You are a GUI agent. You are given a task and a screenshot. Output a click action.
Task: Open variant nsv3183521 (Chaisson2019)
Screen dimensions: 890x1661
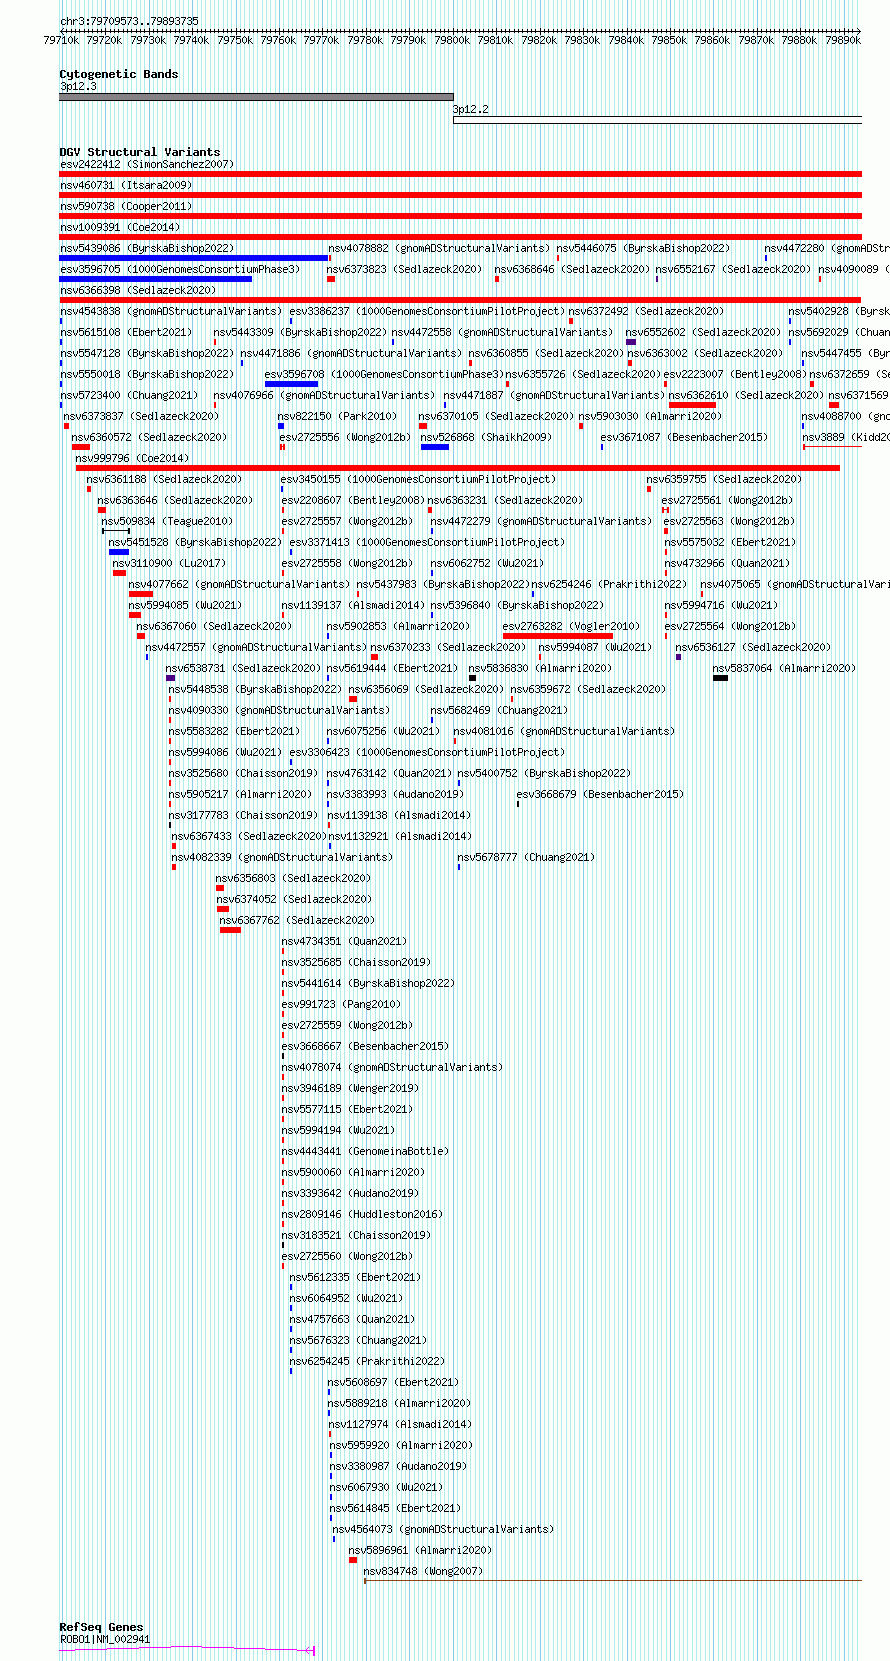point(356,1235)
